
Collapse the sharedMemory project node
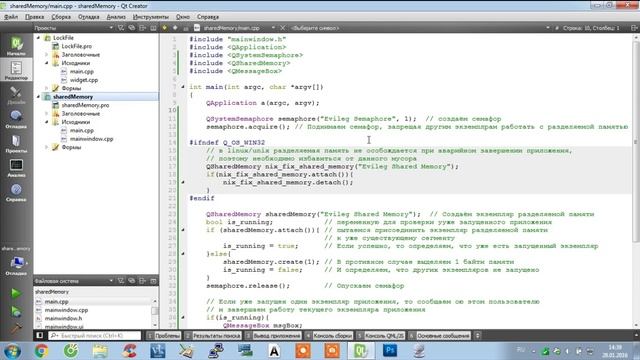click(x=39, y=97)
